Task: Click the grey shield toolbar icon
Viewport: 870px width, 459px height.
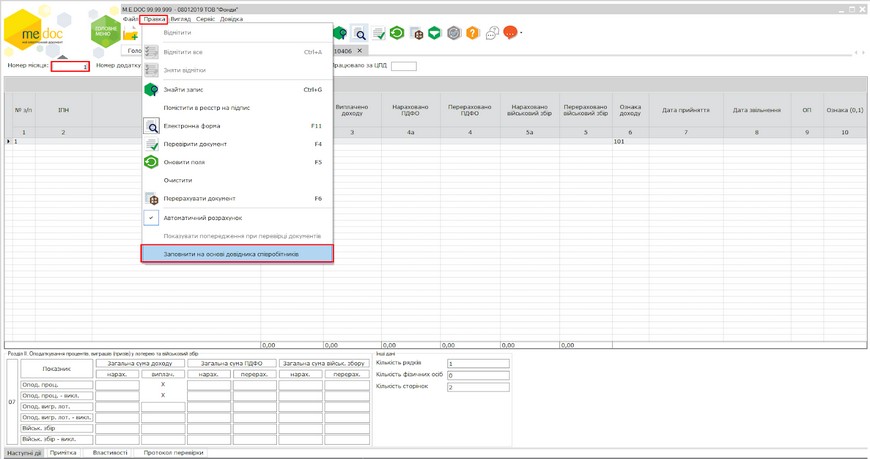Action: coord(454,34)
